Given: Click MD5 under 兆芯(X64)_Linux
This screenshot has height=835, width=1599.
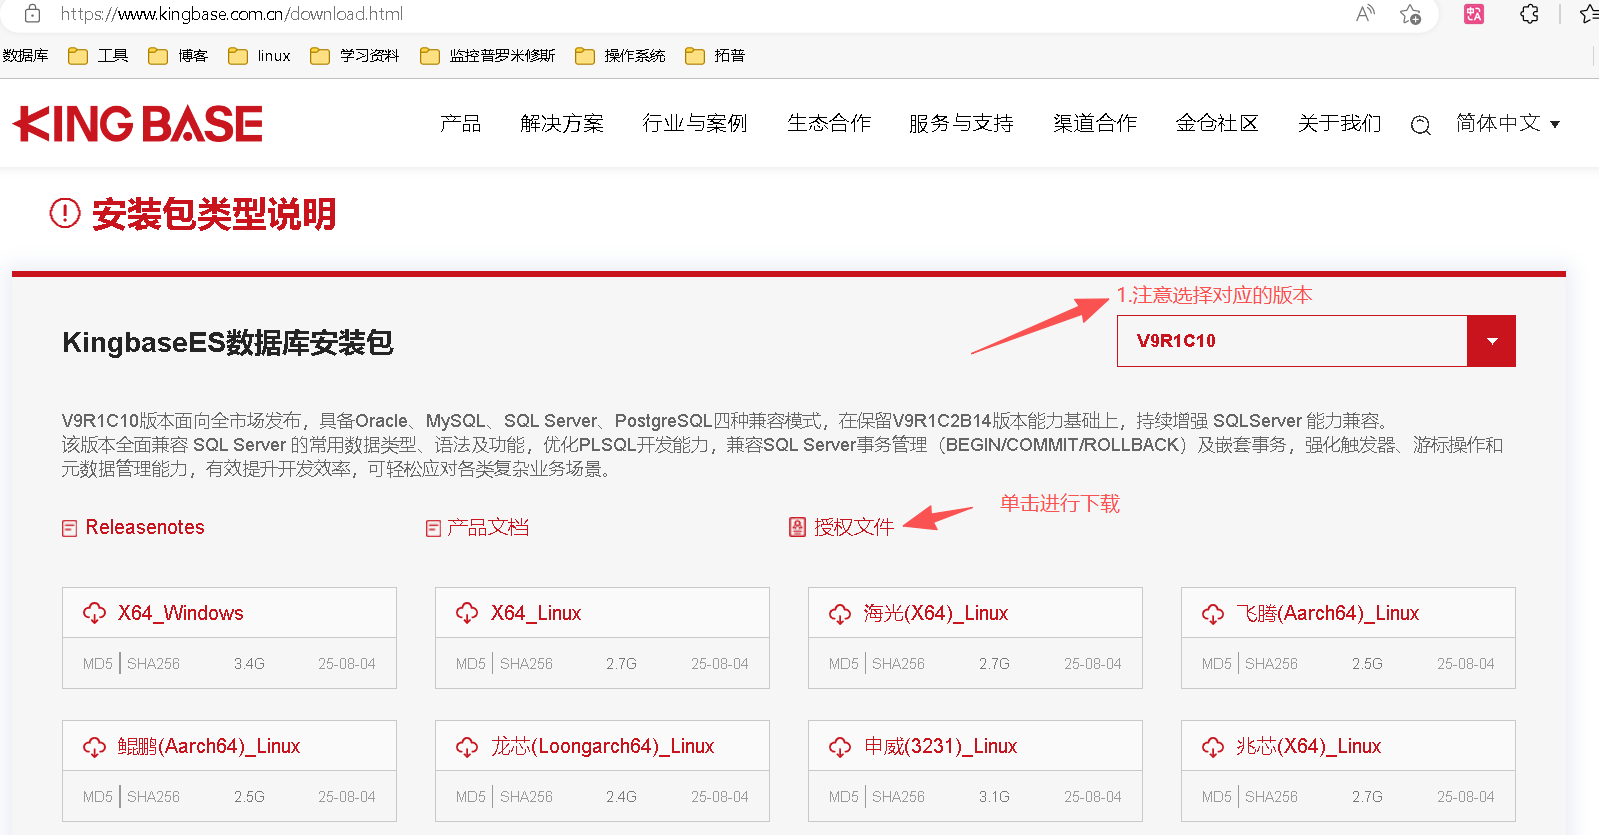Looking at the screenshot, I should click(1217, 797).
